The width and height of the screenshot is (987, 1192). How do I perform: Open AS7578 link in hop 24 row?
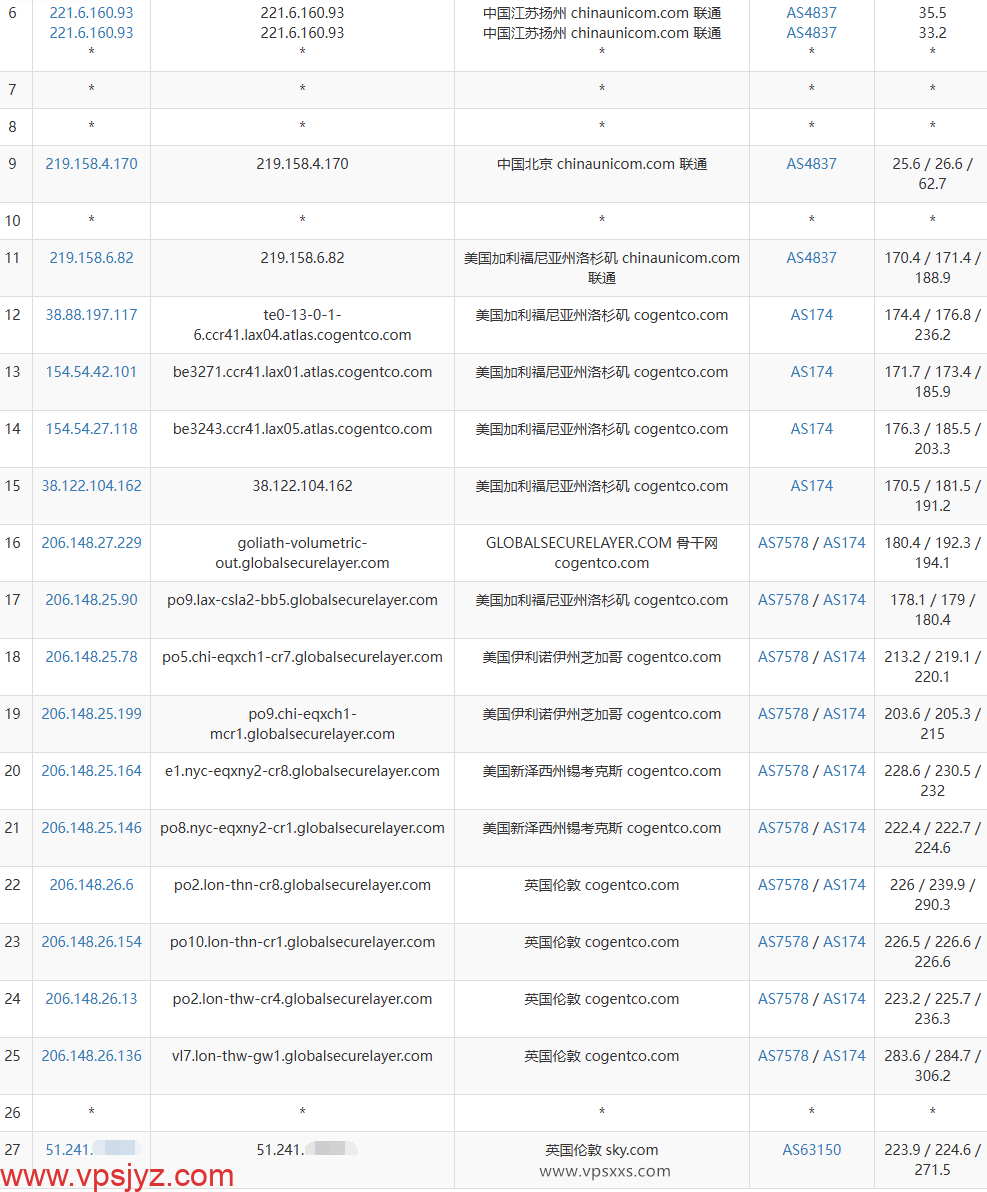click(783, 1000)
